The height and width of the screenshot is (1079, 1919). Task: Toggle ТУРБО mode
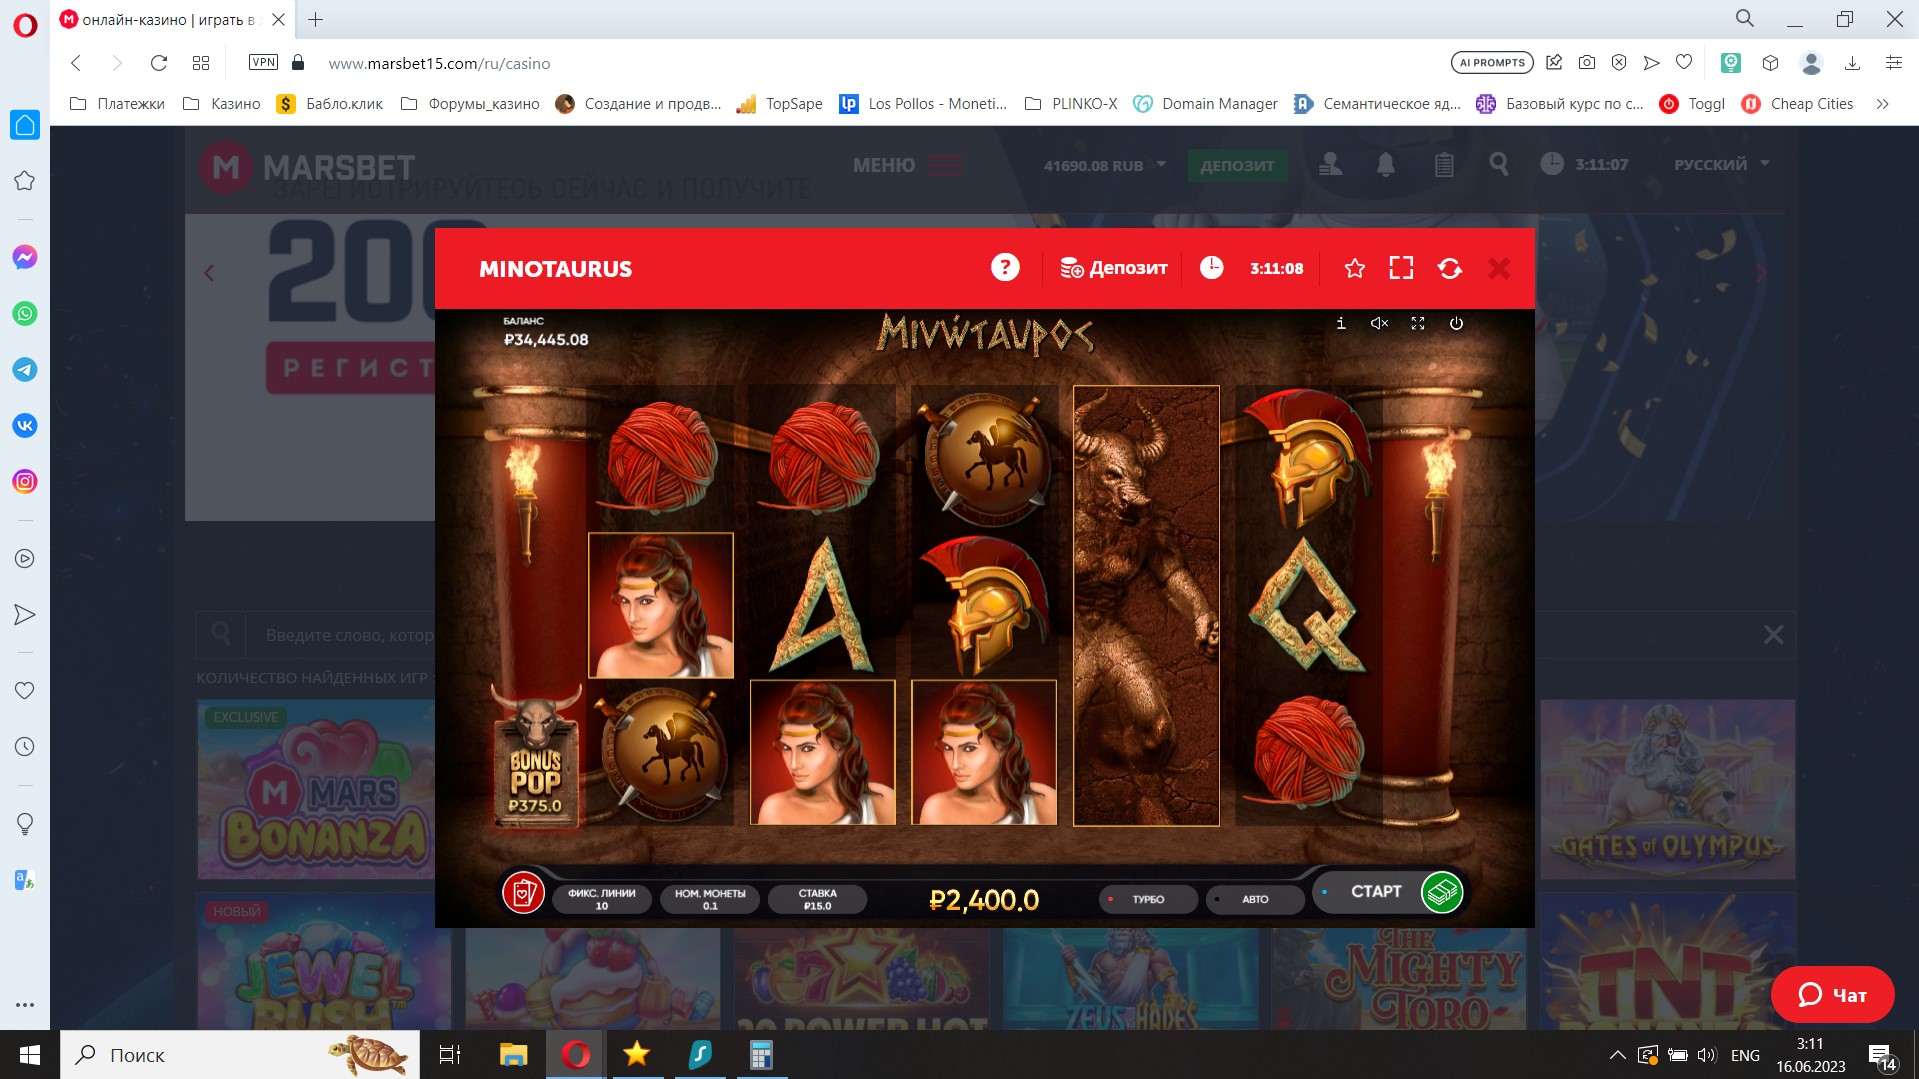1147,899
